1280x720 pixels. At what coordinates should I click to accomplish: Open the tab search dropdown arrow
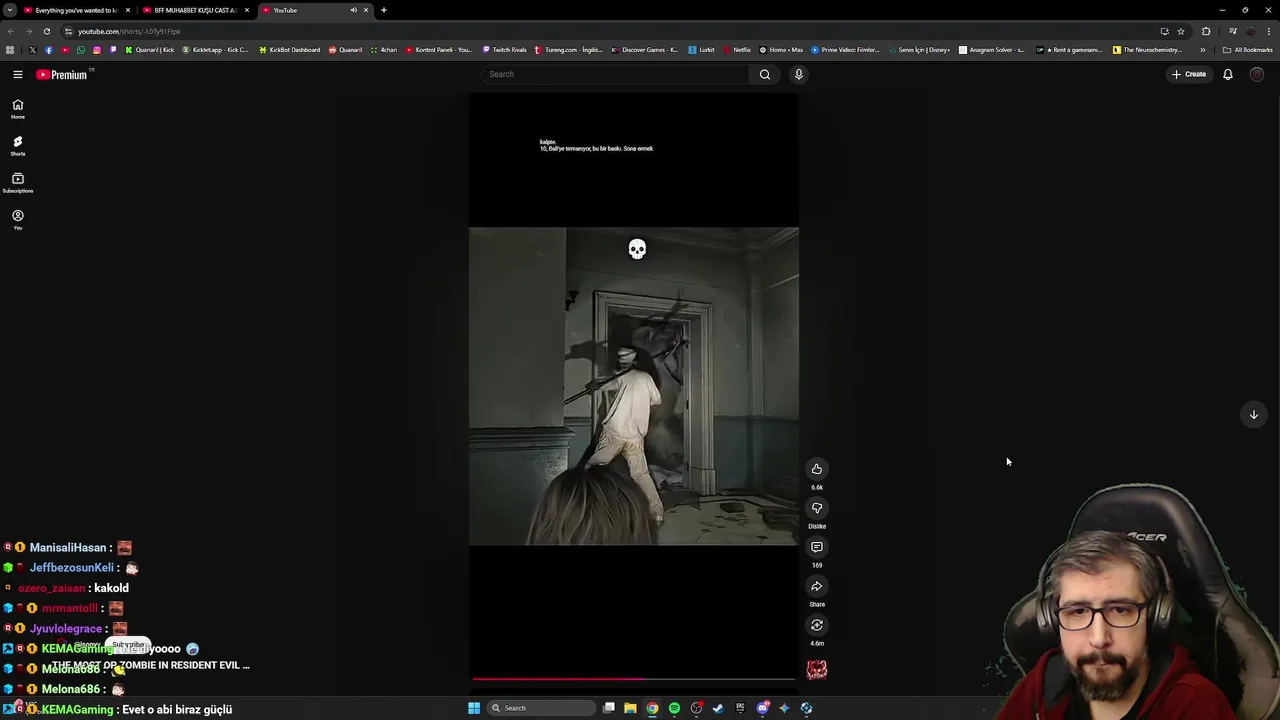point(9,10)
